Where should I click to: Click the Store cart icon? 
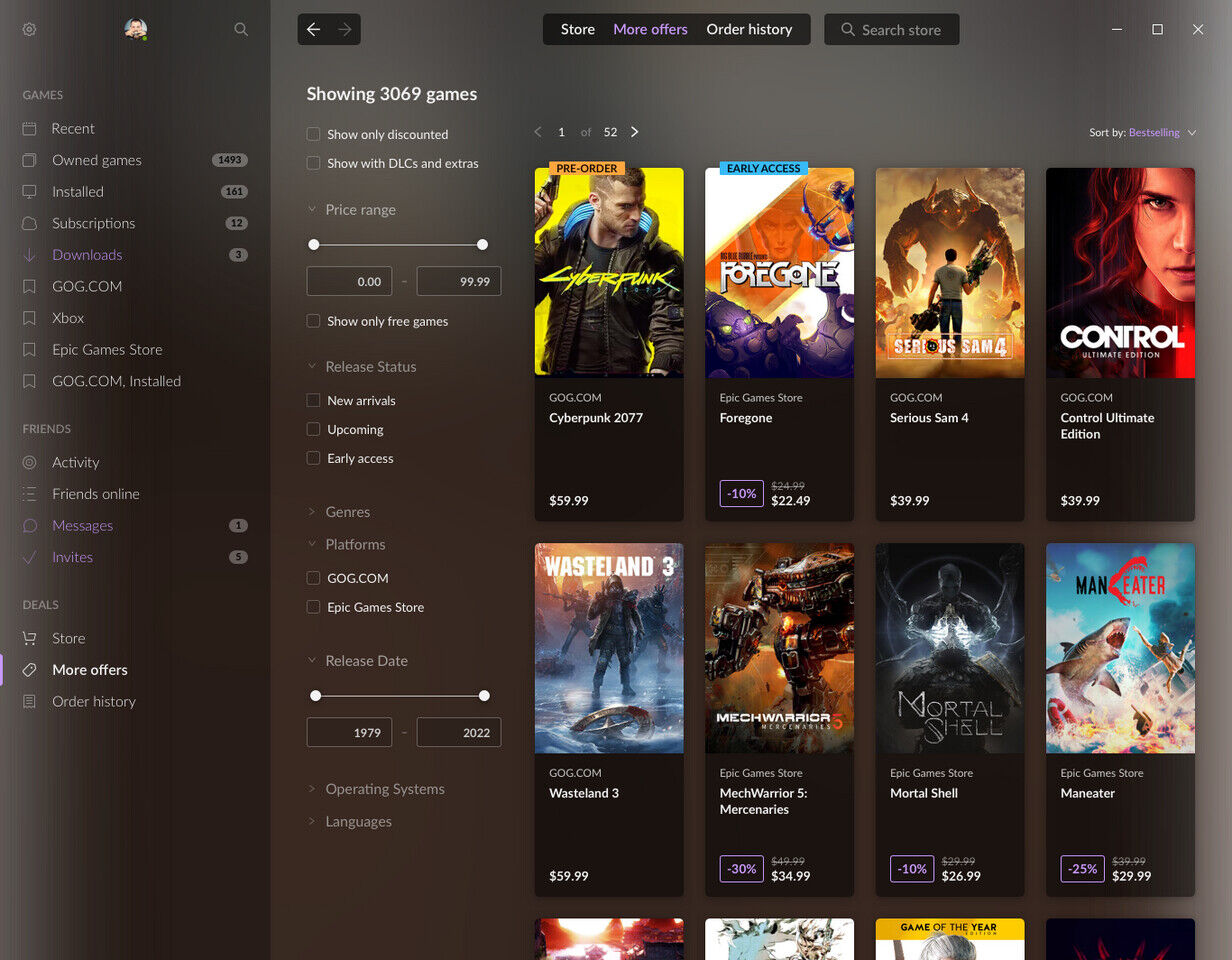coord(29,638)
